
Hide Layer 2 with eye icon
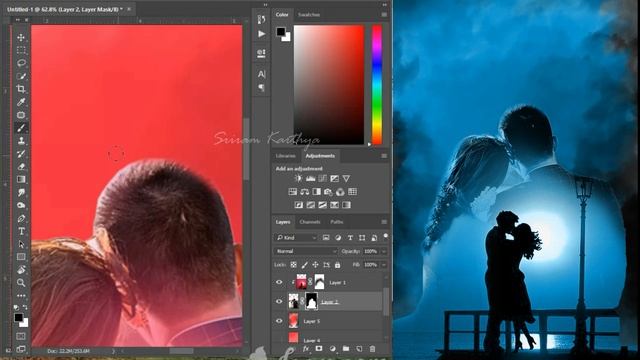click(x=279, y=301)
